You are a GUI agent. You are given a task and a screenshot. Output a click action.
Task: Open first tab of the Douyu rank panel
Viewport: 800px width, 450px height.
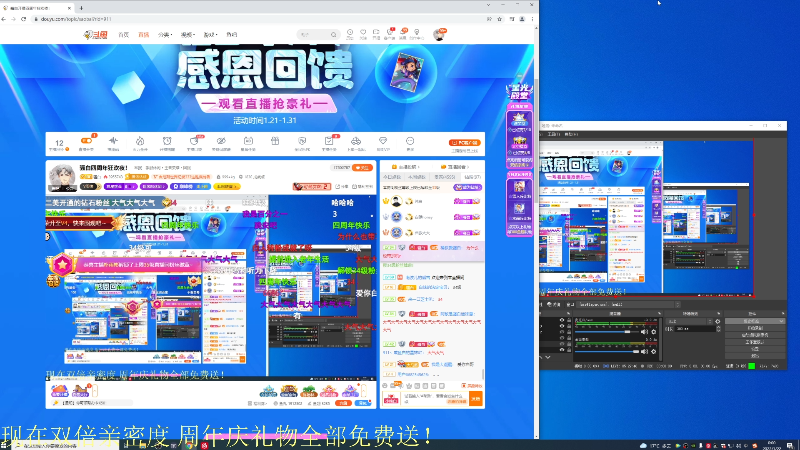pos(392,177)
